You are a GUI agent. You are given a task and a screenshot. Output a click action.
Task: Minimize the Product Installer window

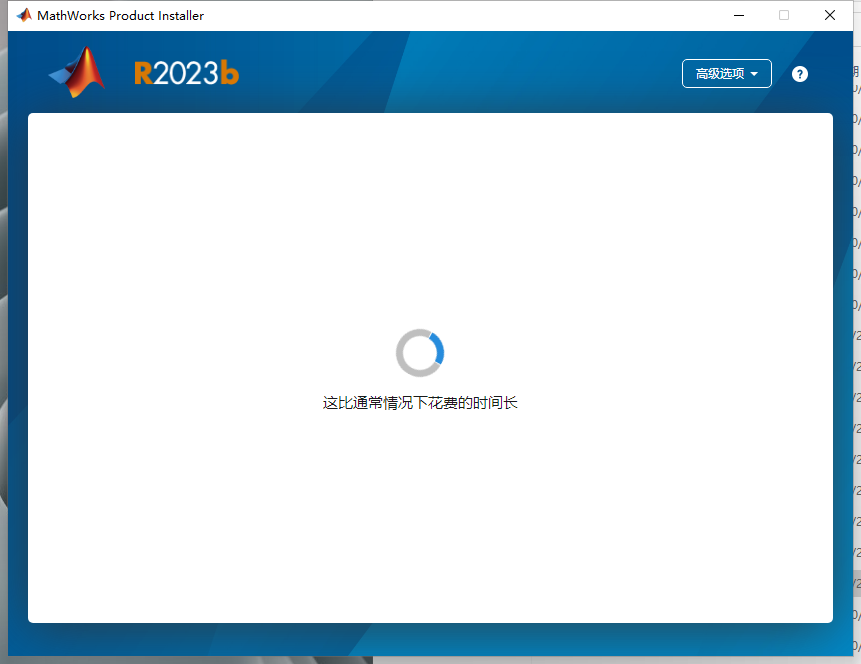click(739, 15)
